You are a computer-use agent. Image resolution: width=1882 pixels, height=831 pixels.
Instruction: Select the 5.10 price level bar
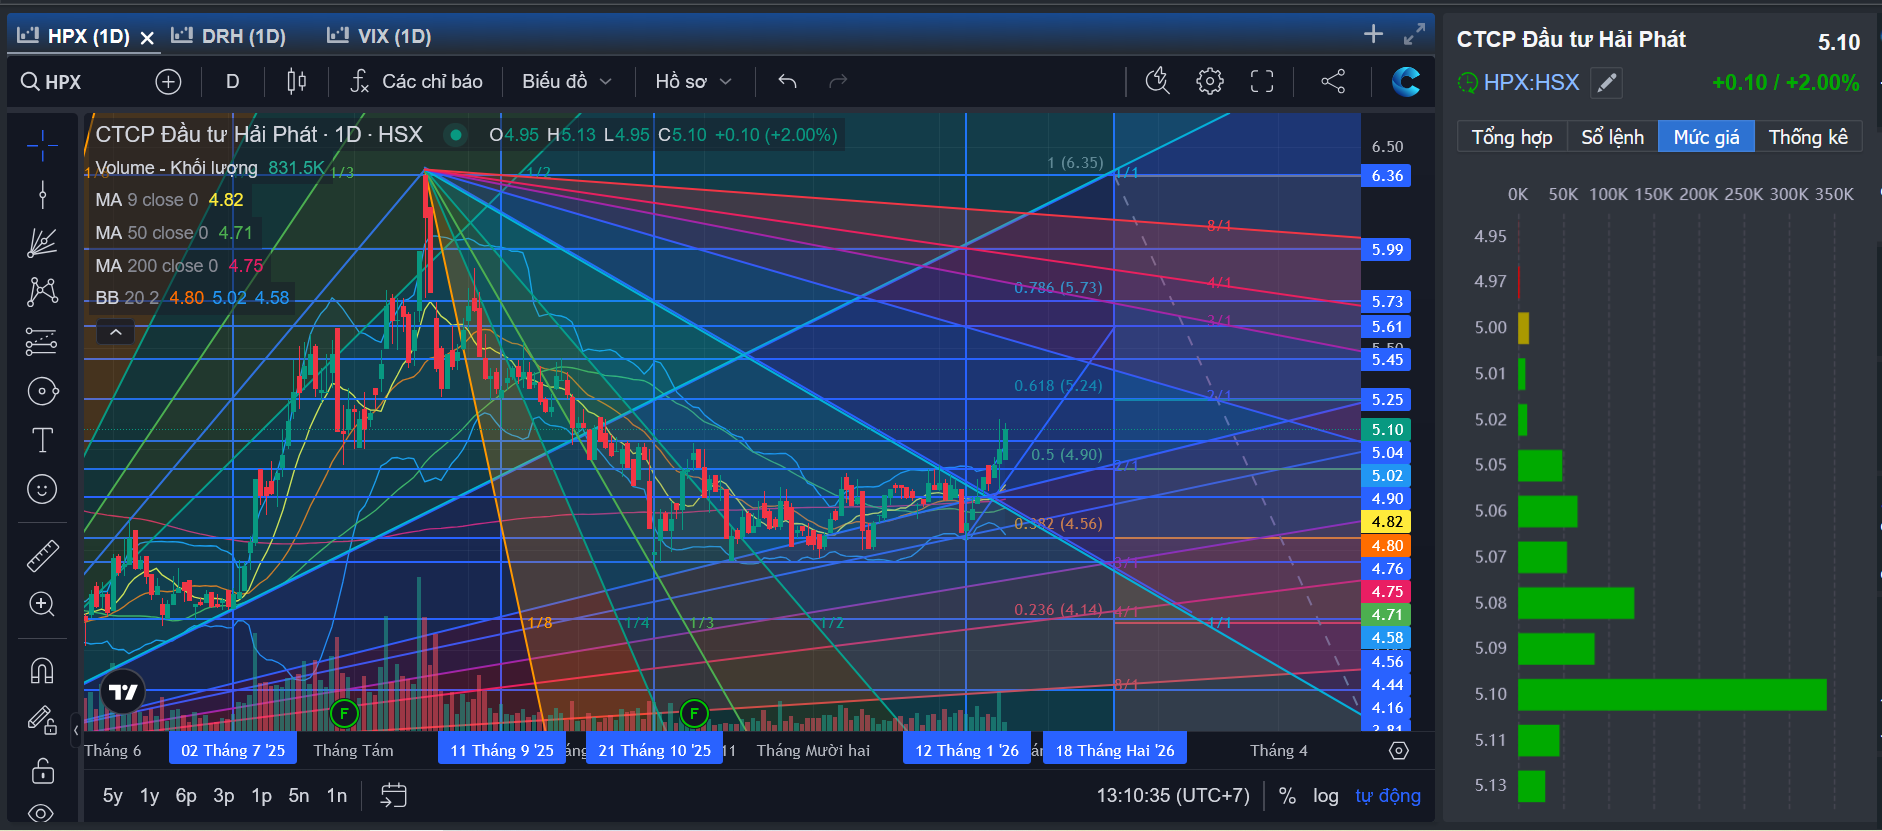coord(1672,694)
